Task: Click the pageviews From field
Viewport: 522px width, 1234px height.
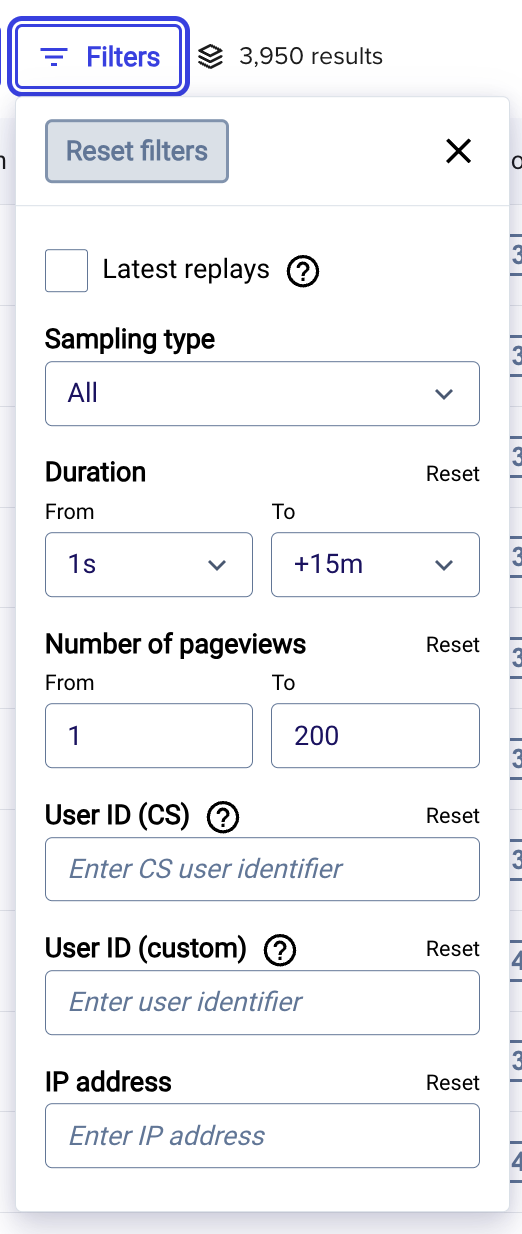Action: 149,736
